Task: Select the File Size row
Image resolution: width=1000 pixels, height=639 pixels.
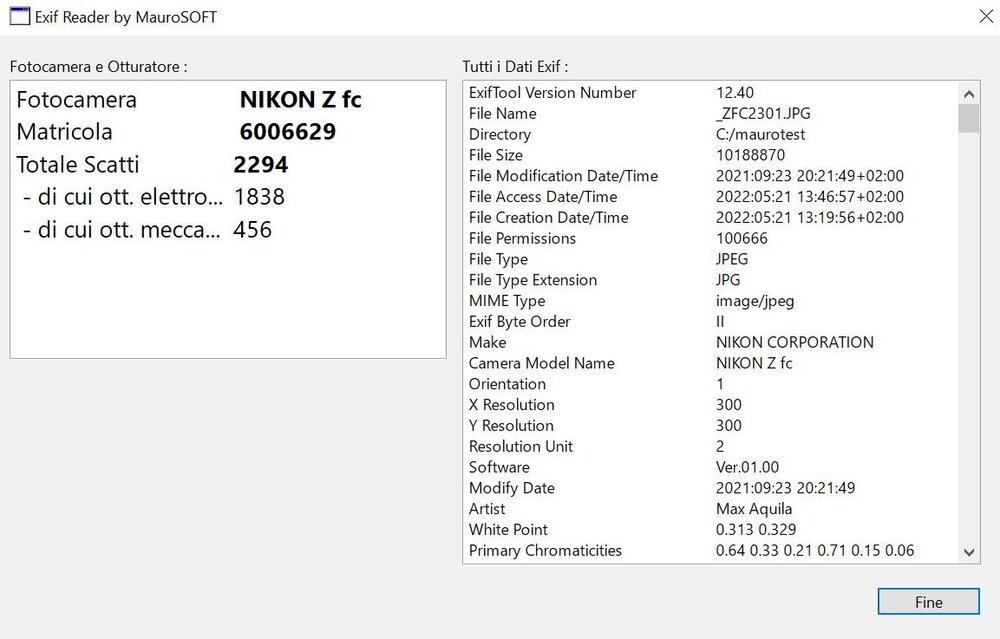Action: point(710,155)
